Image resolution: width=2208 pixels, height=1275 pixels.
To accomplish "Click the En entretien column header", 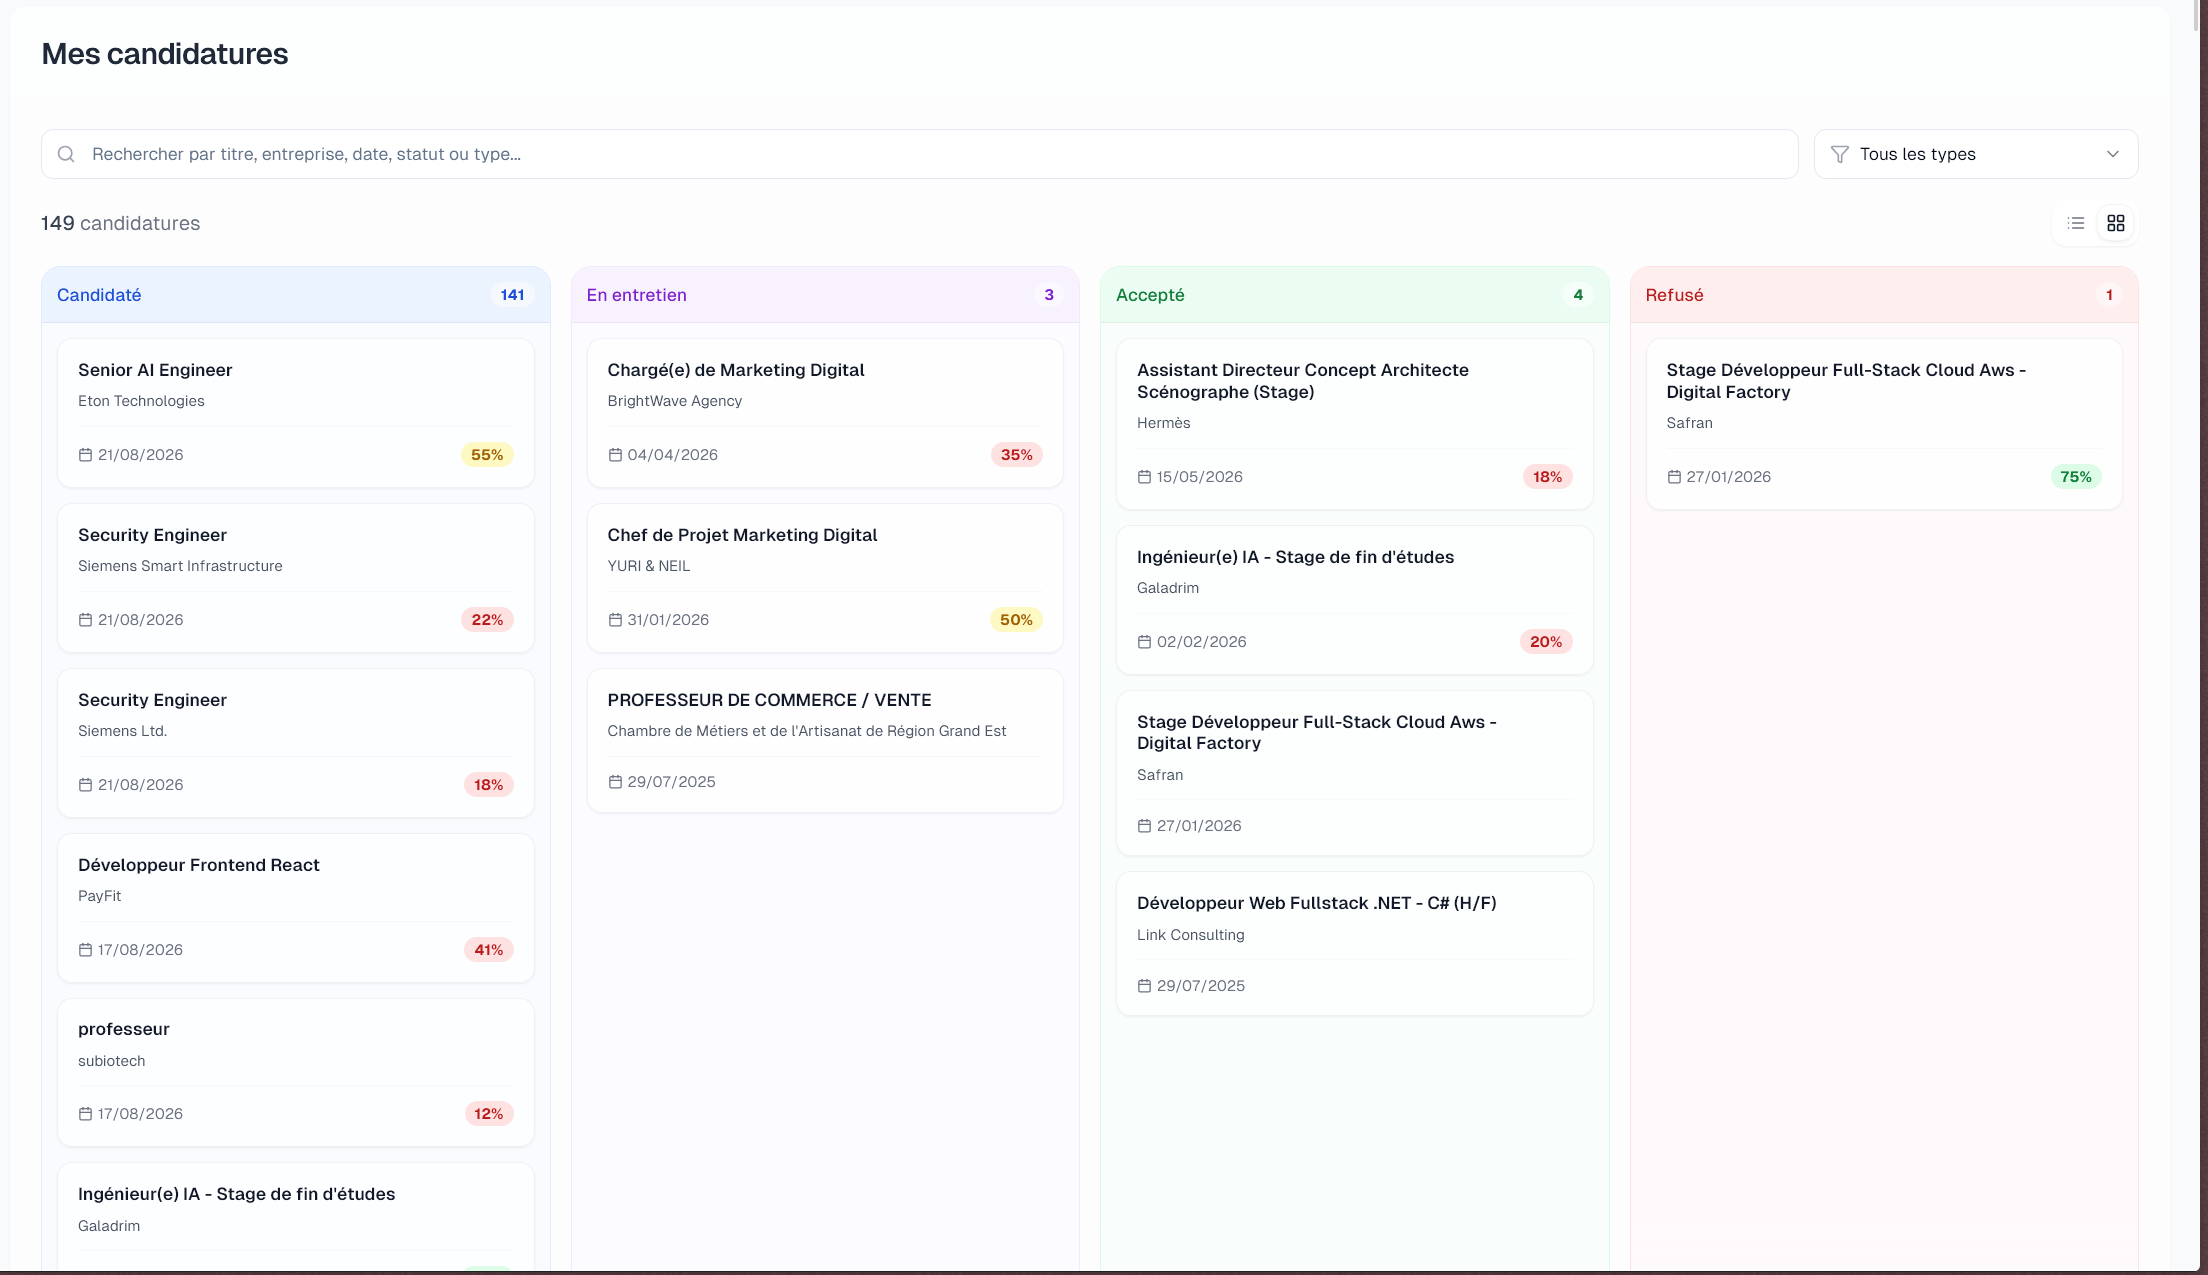I will [x=825, y=295].
